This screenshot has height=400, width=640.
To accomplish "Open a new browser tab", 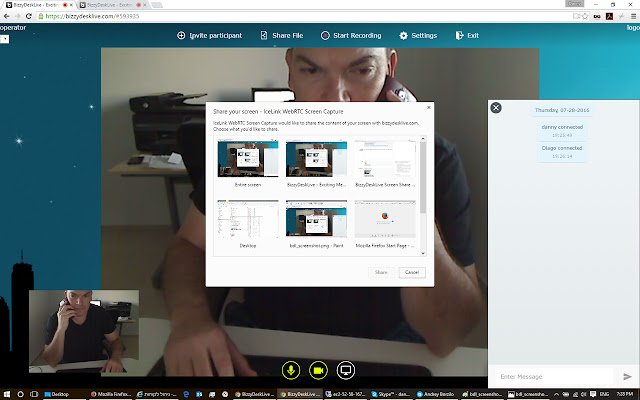I will click(157, 5).
